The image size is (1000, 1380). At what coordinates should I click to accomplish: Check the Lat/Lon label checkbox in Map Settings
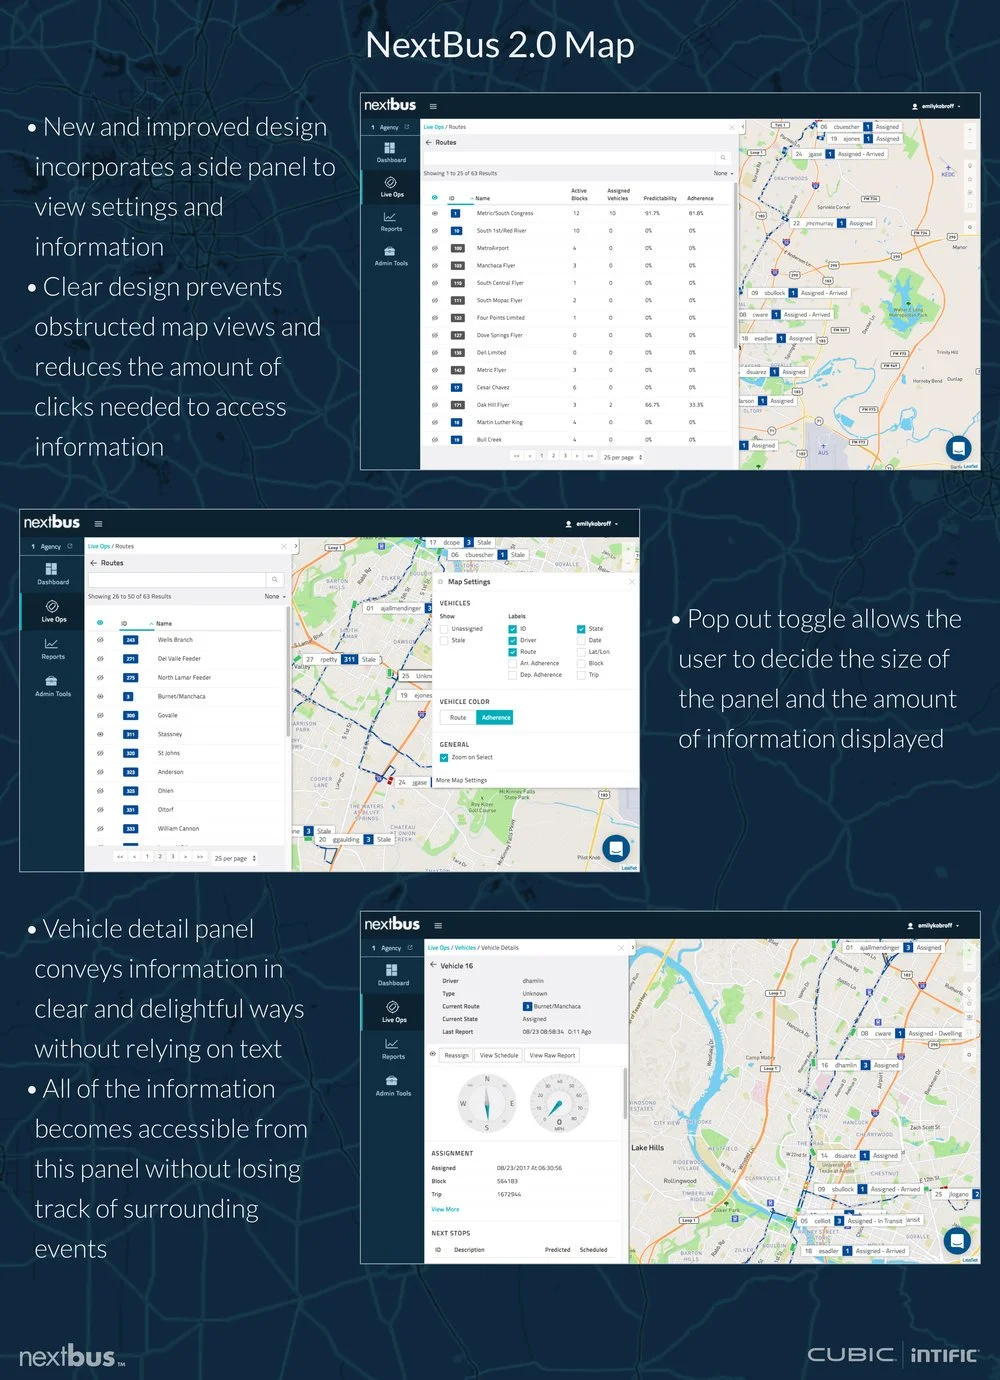[x=581, y=651]
